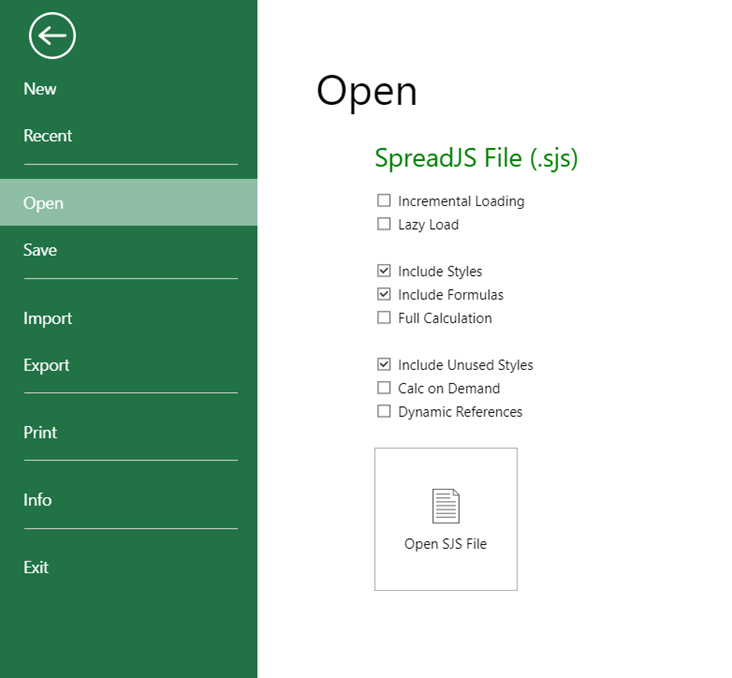Select New in the sidebar menu
Viewport: 732px width, 678px height.
(x=40, y=89)
